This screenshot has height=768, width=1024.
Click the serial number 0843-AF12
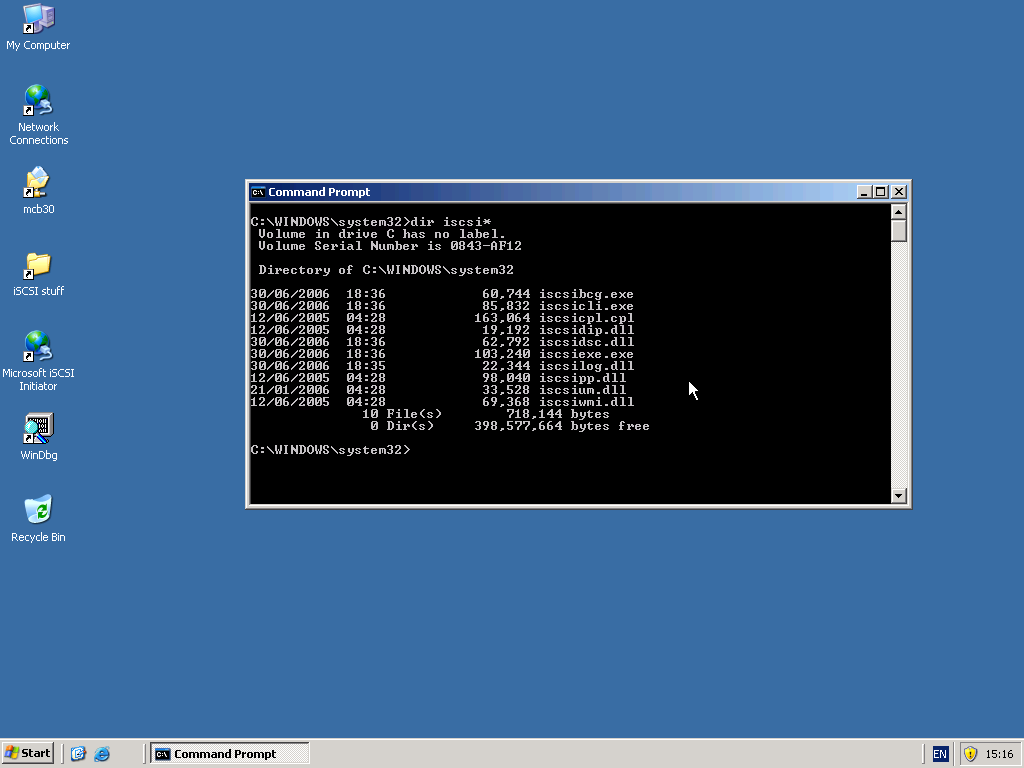pos(486,246)
